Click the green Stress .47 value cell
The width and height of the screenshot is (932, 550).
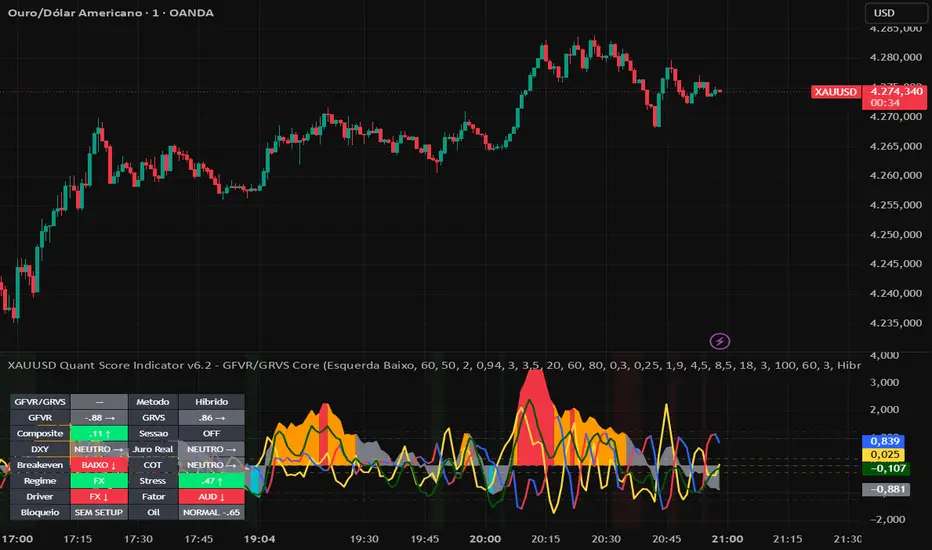211,481
